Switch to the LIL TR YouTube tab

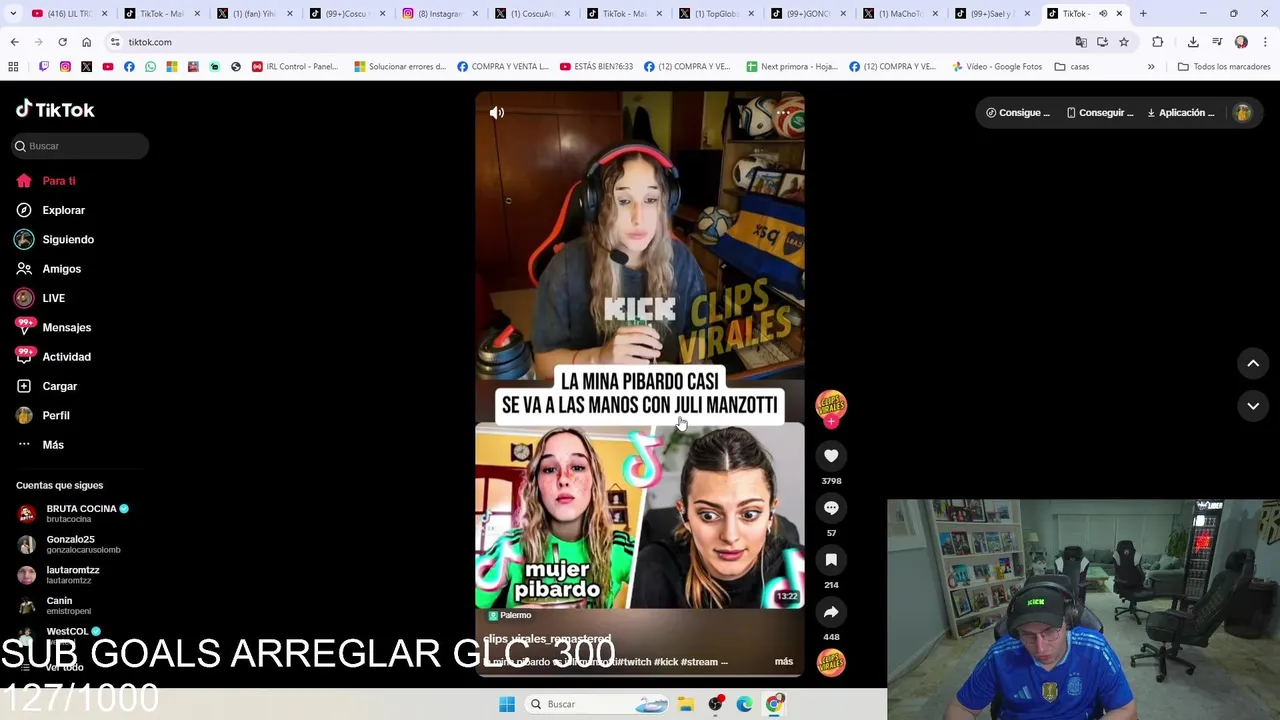(x=68, y=13)
